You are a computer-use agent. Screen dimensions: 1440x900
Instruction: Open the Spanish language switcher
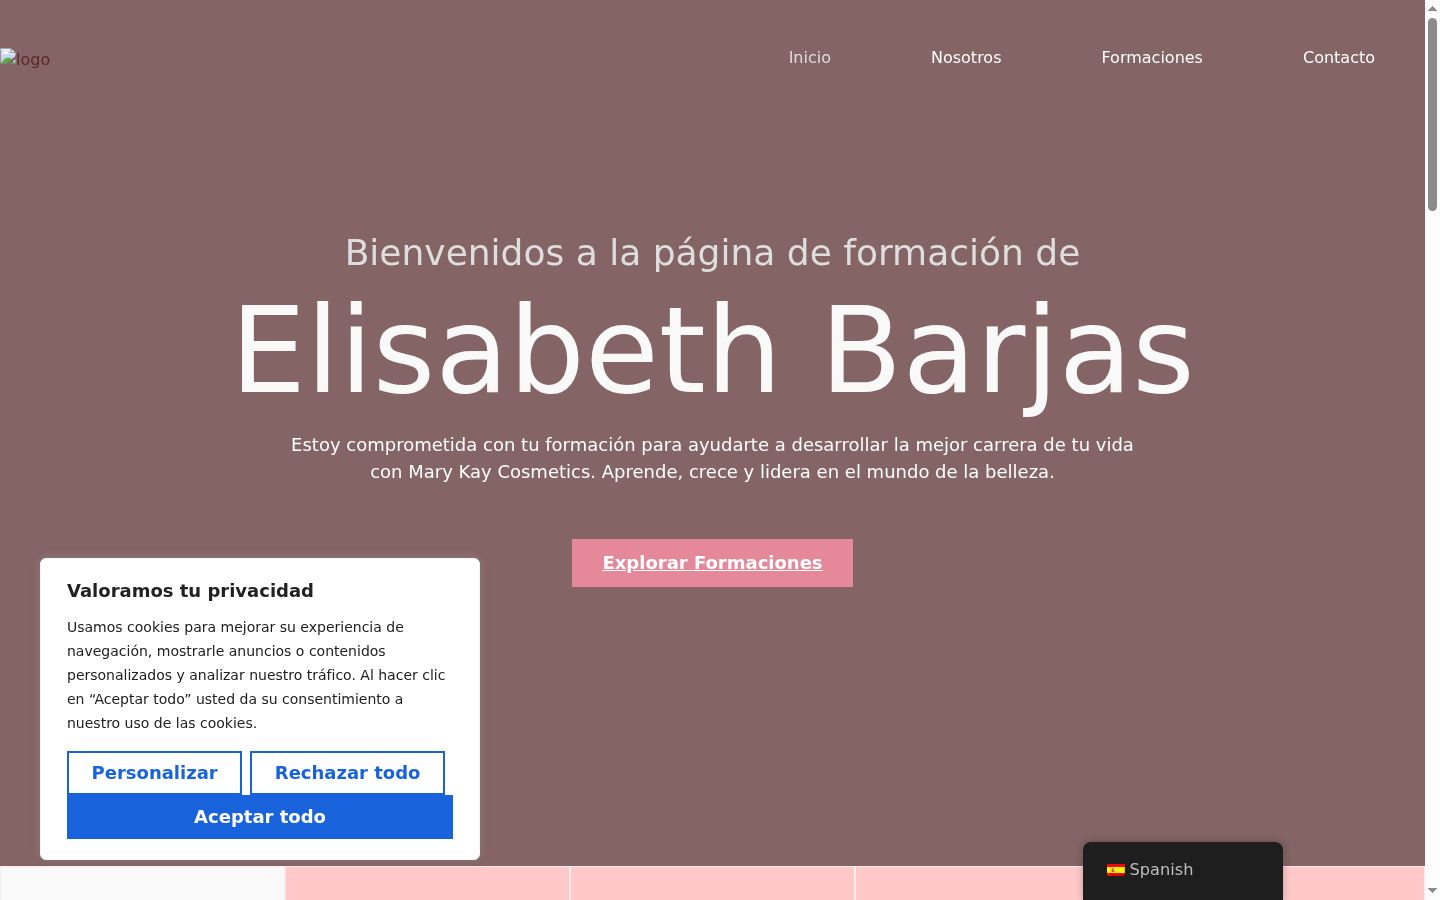pos(1182,870)
